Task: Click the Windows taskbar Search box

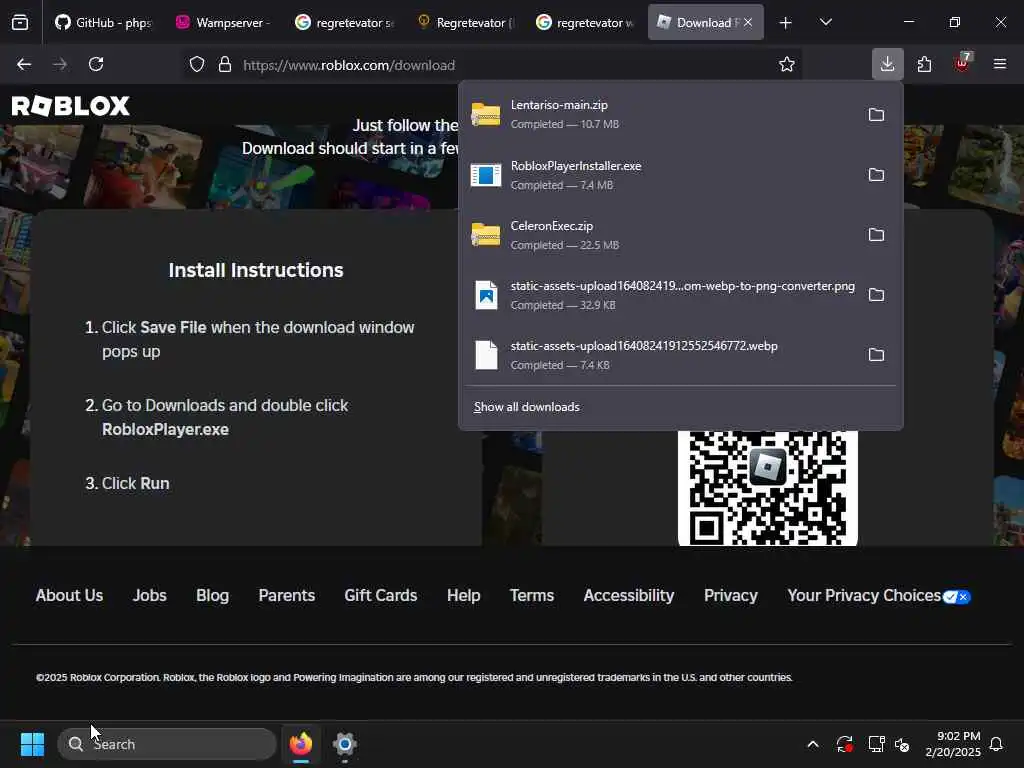Action: [167, 744]
